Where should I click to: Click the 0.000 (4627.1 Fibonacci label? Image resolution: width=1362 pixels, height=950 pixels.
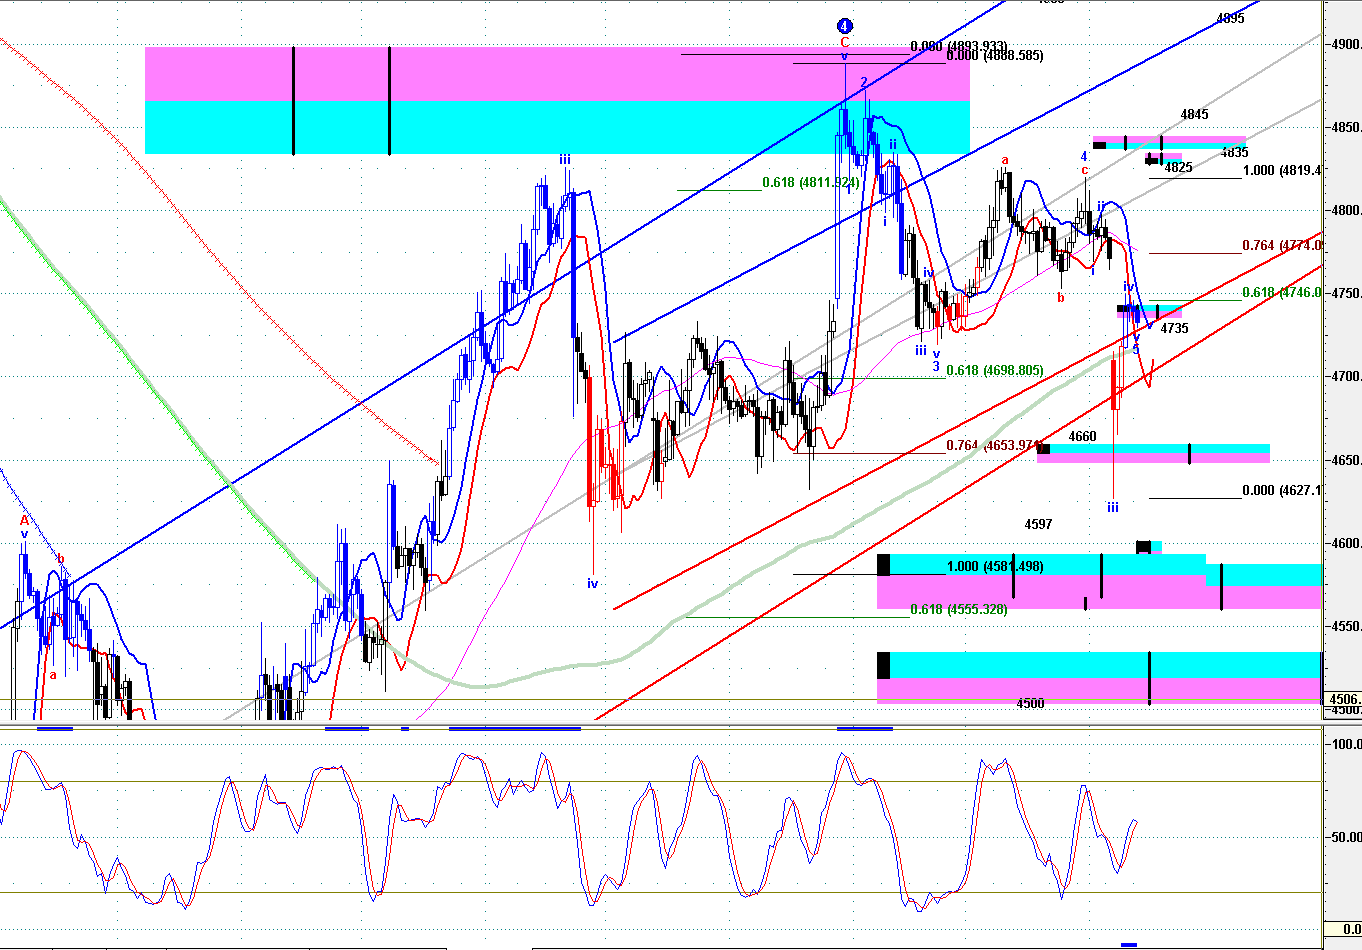1282,491
